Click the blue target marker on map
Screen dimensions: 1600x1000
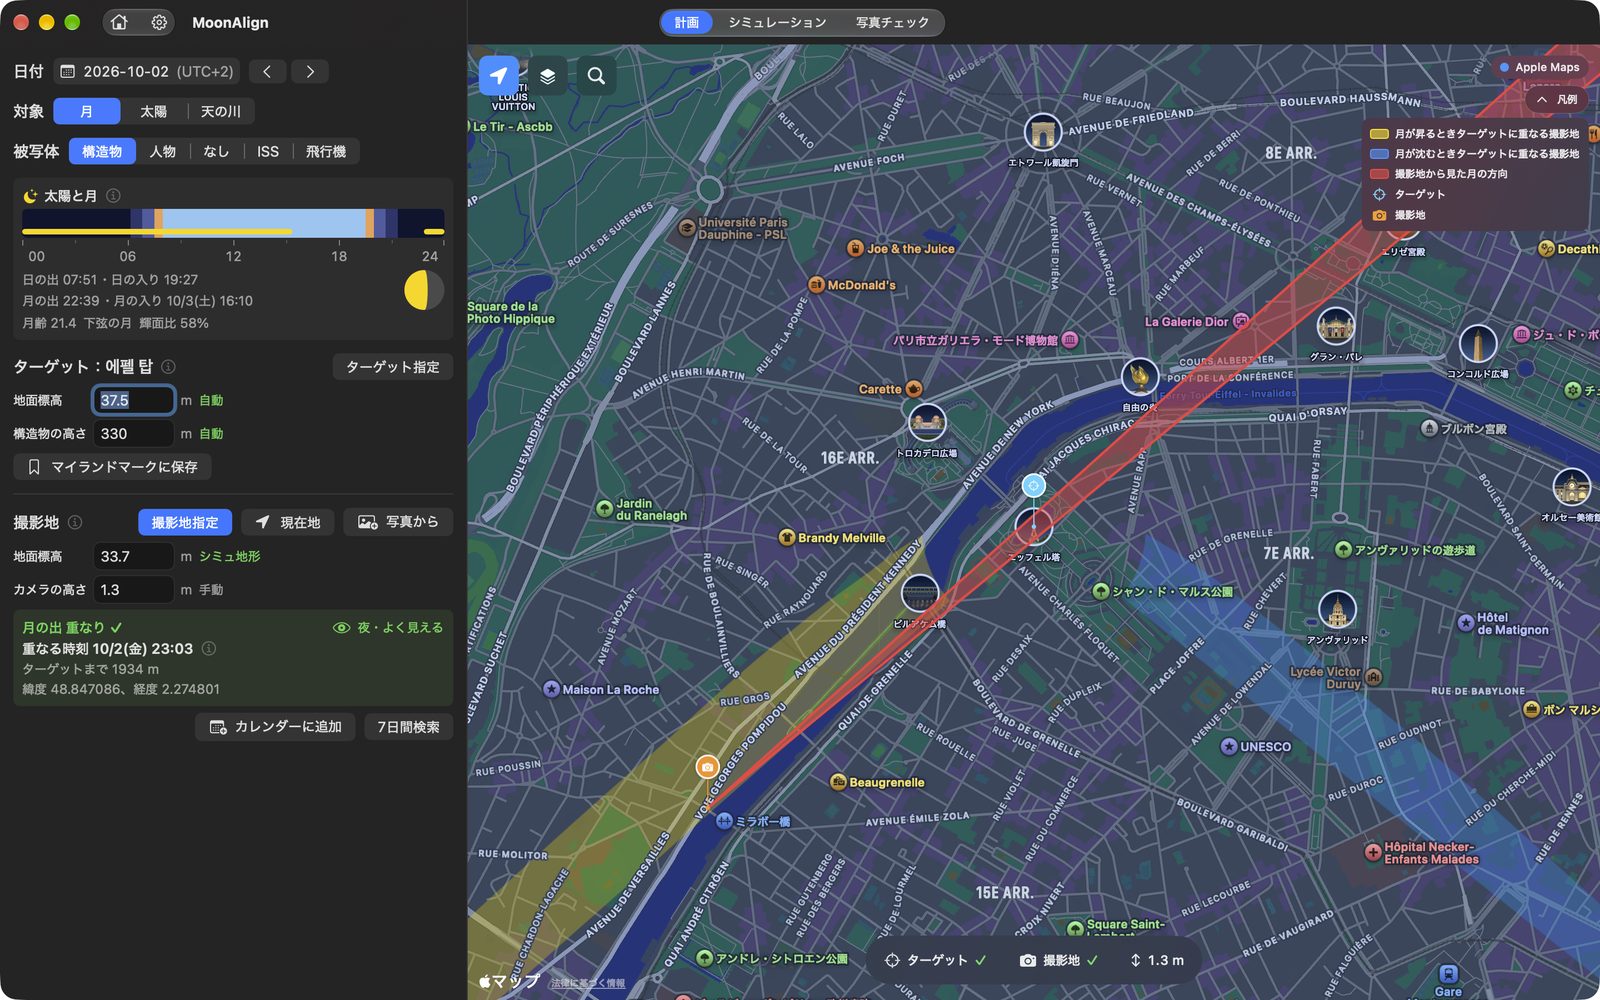(1033, 486)
